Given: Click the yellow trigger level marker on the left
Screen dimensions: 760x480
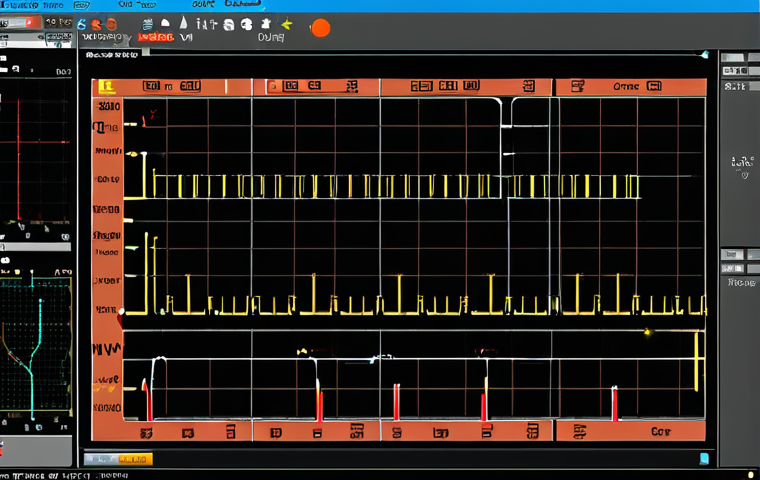Looking at the screenshot, I should pos(132,154).
